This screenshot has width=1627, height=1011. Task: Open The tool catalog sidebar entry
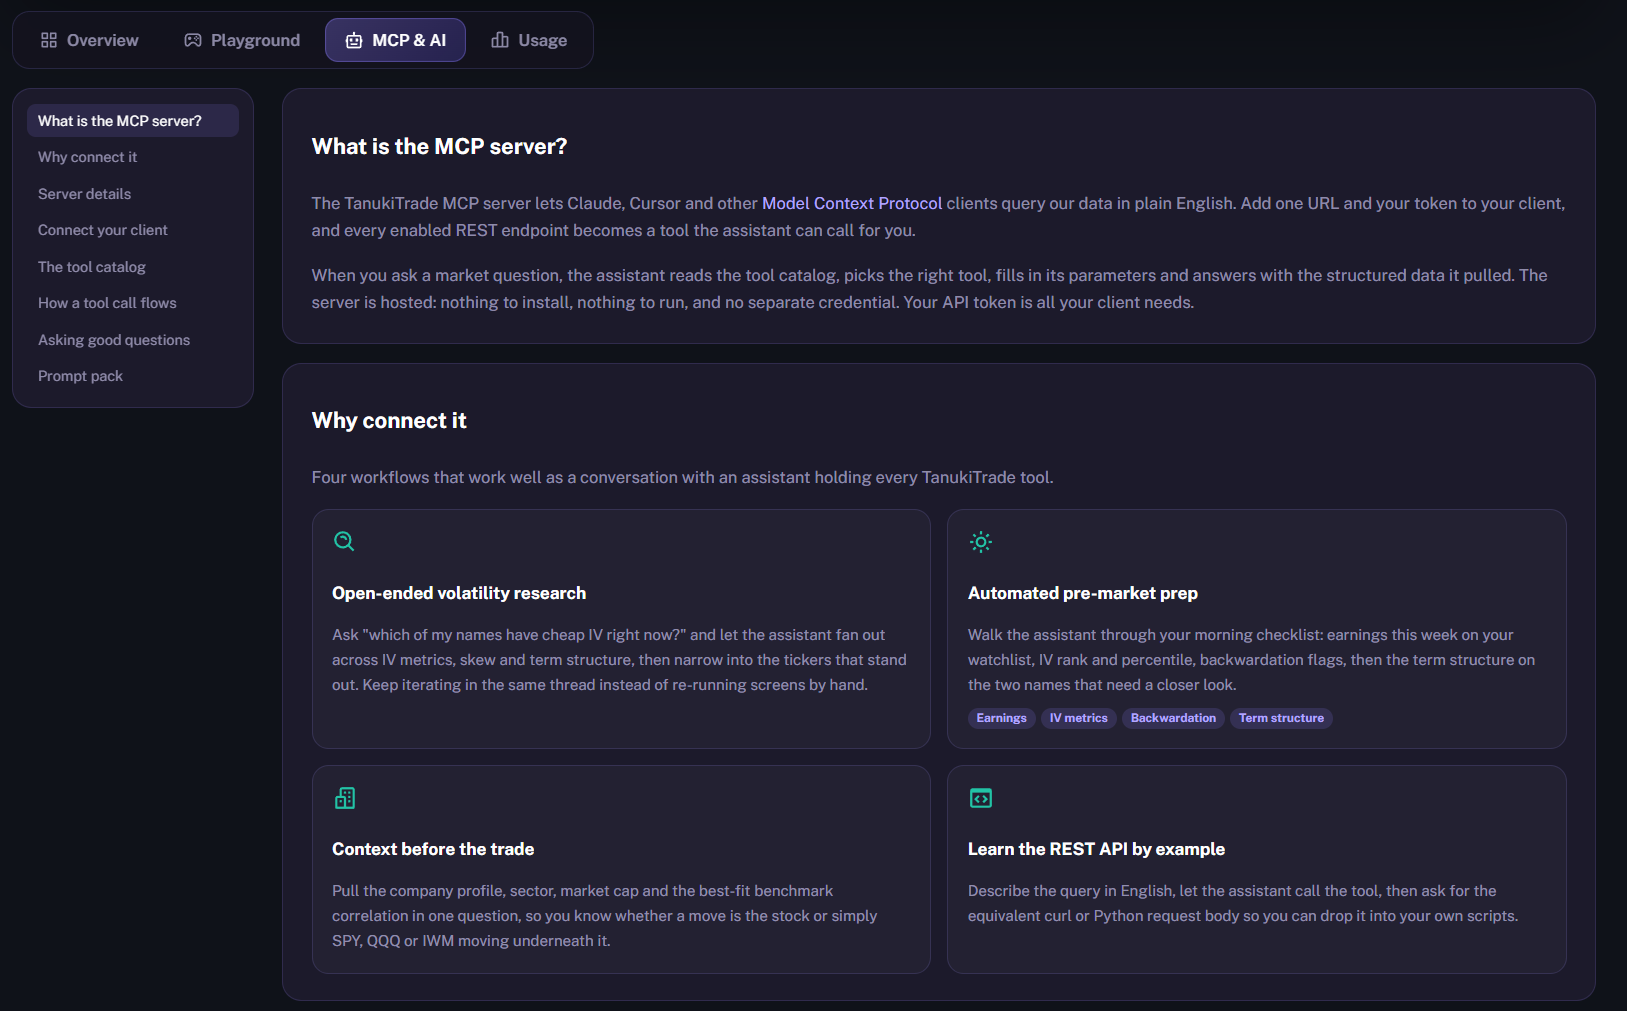tap(133, 267)
